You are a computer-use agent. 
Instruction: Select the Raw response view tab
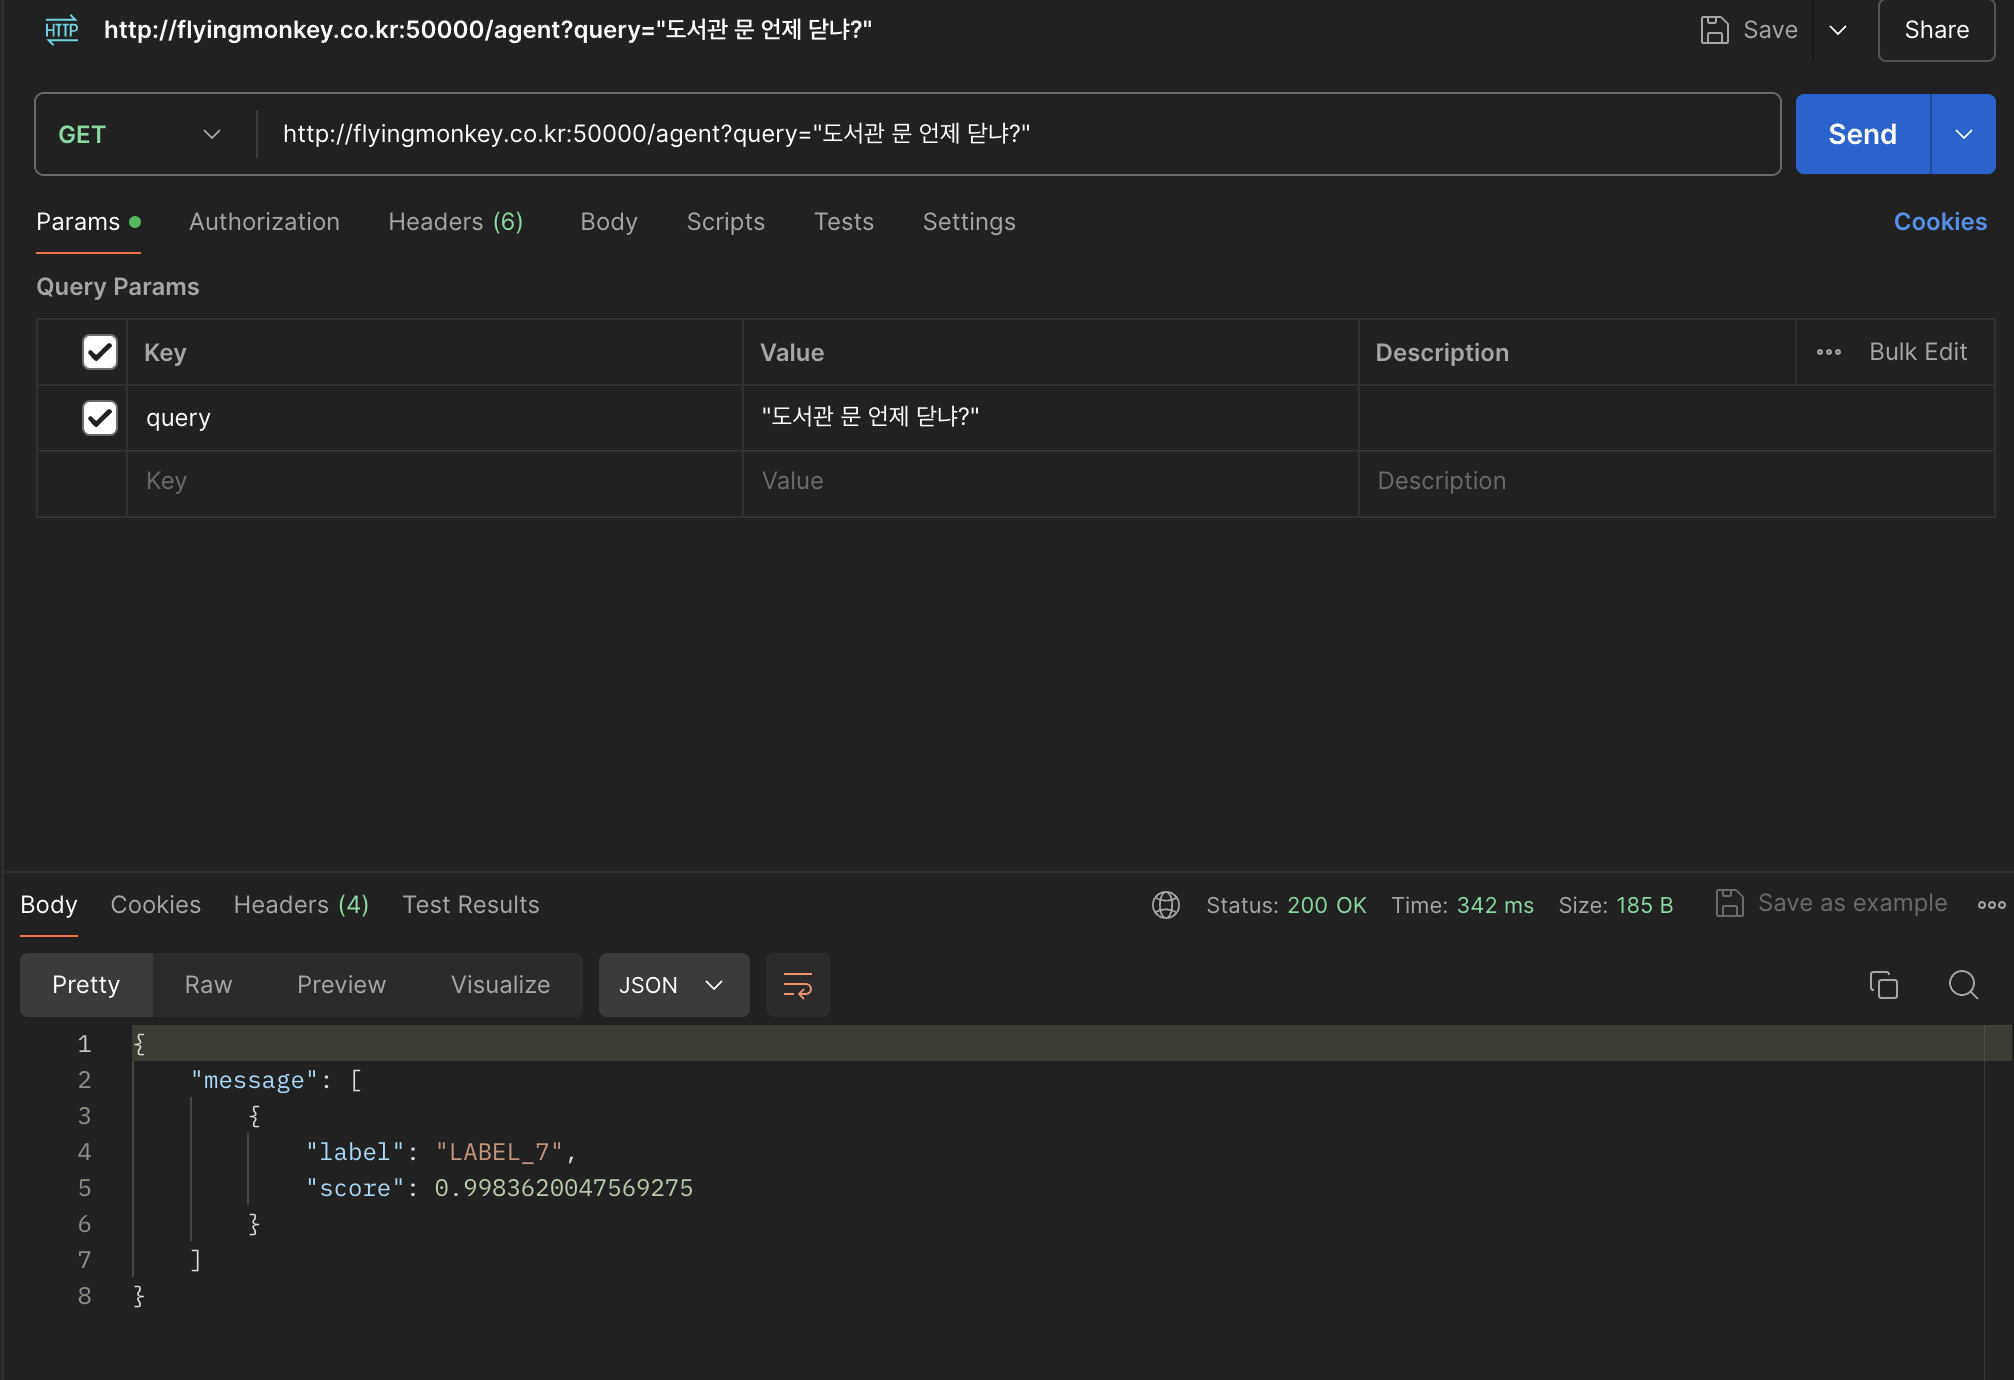208,985
